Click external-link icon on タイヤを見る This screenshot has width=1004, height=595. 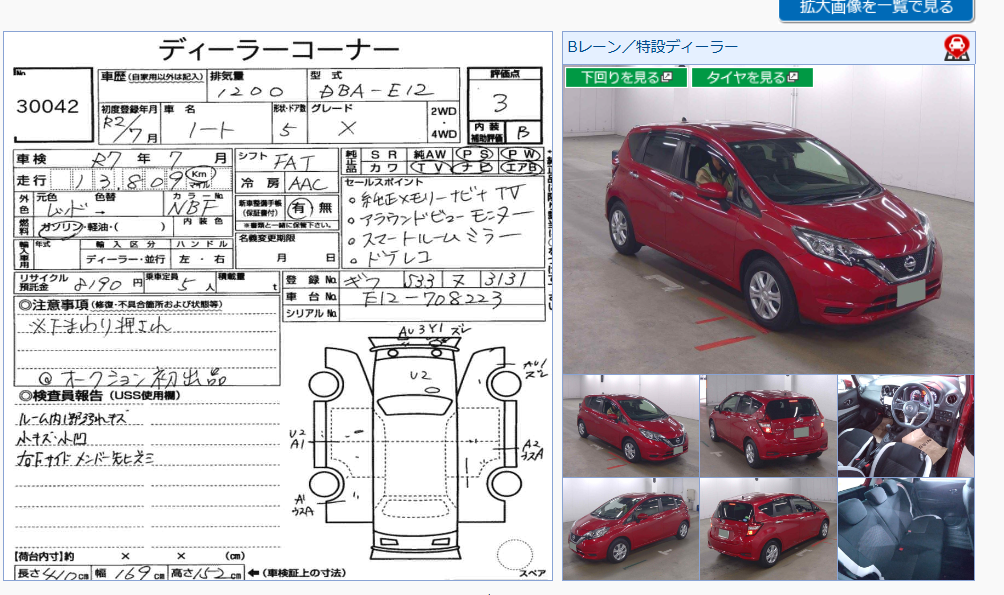[793, 77]
